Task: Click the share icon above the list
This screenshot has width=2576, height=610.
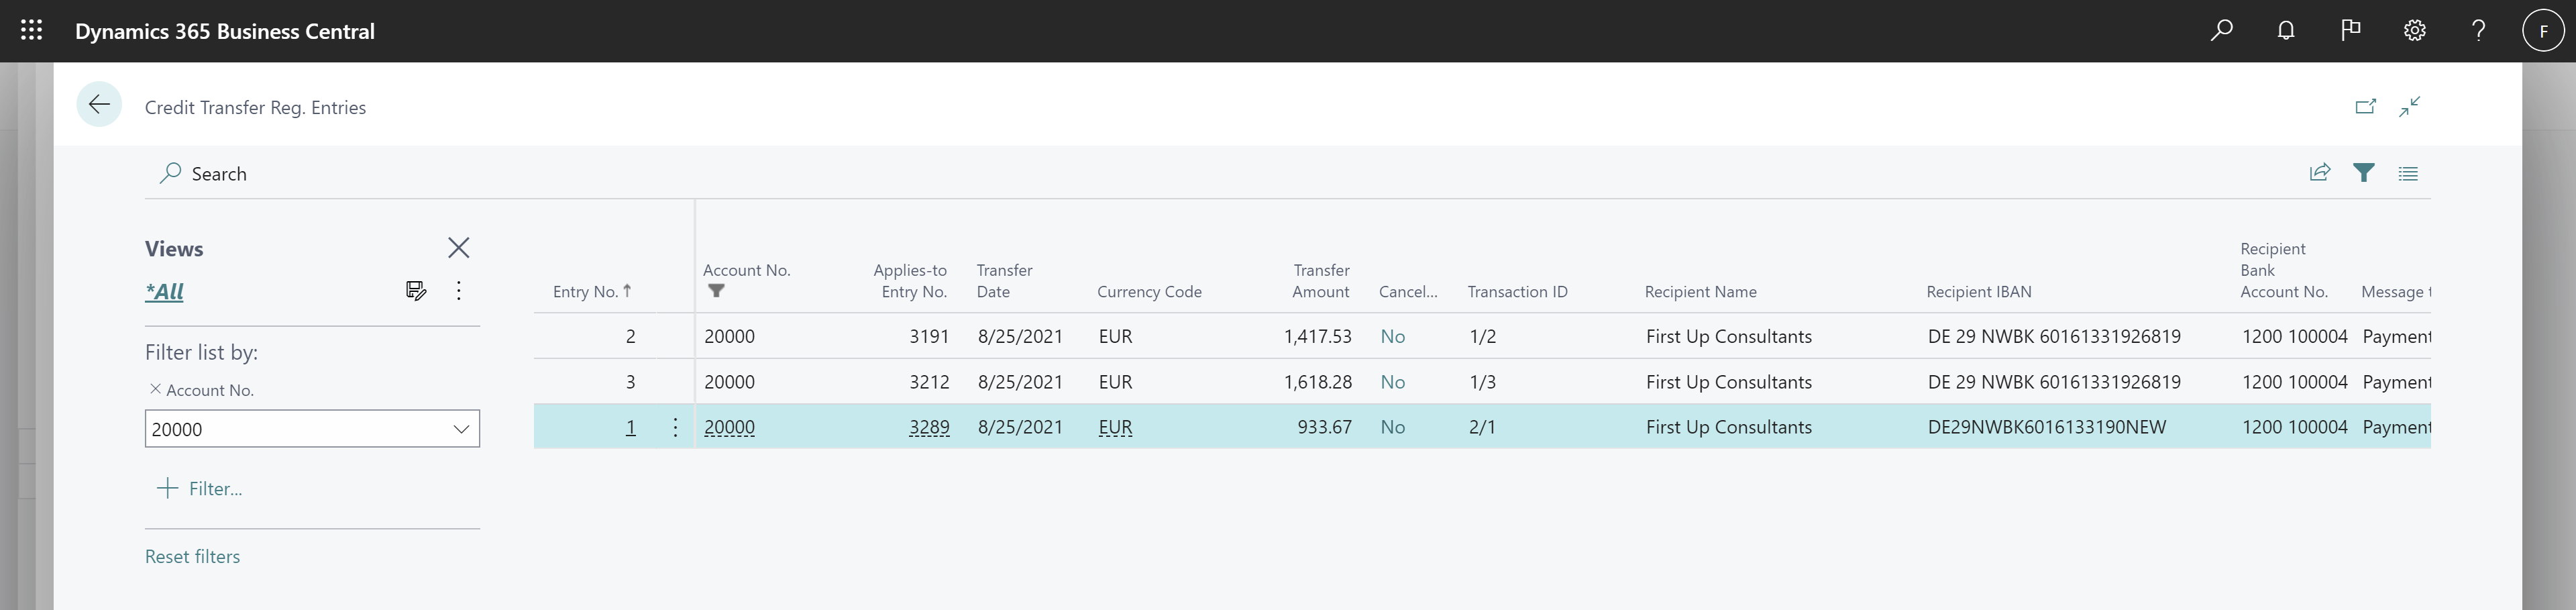Action: 2320,173
